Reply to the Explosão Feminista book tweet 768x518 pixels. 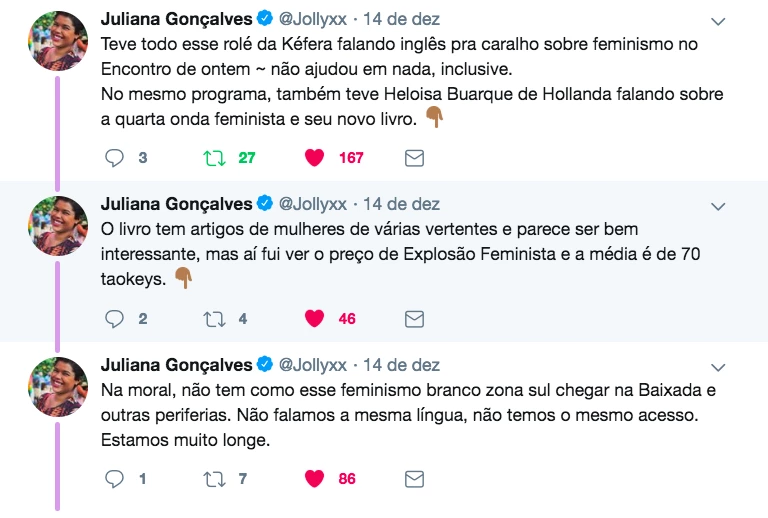coord(115,319)
